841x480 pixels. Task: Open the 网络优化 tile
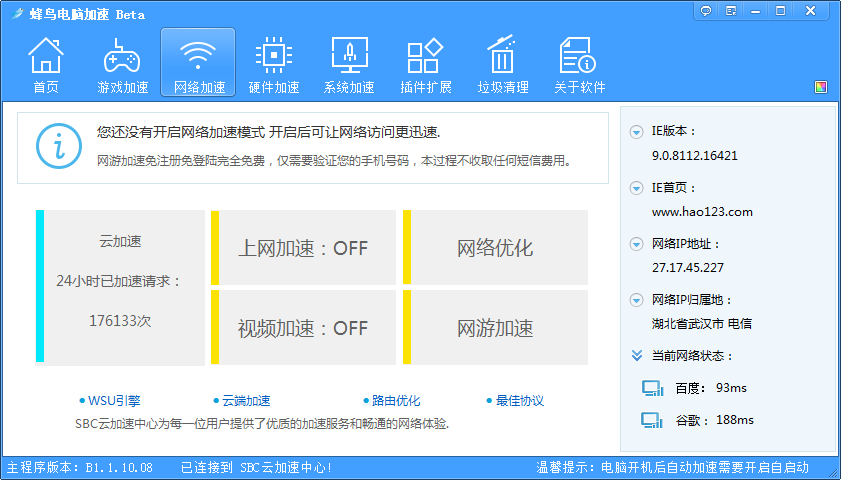pyautogui.click(x=496, y=248)
